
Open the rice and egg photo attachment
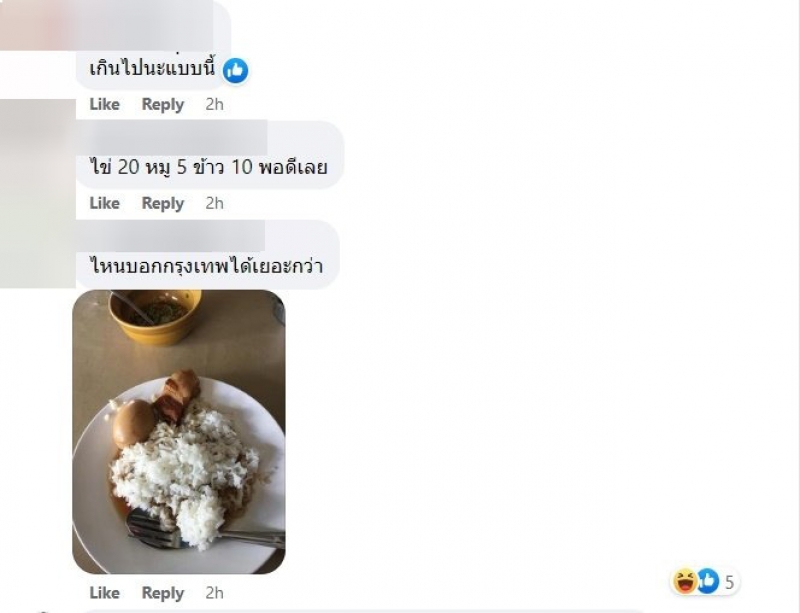pos(179,432)
